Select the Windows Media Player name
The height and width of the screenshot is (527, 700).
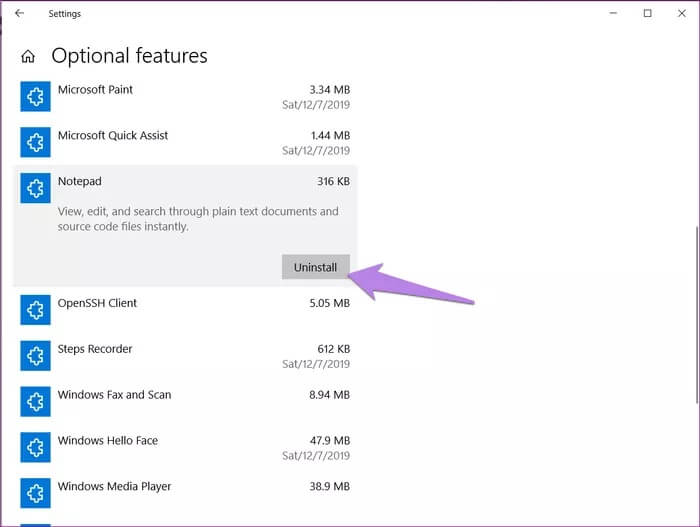pyautogui.click(x=114, y=486)
